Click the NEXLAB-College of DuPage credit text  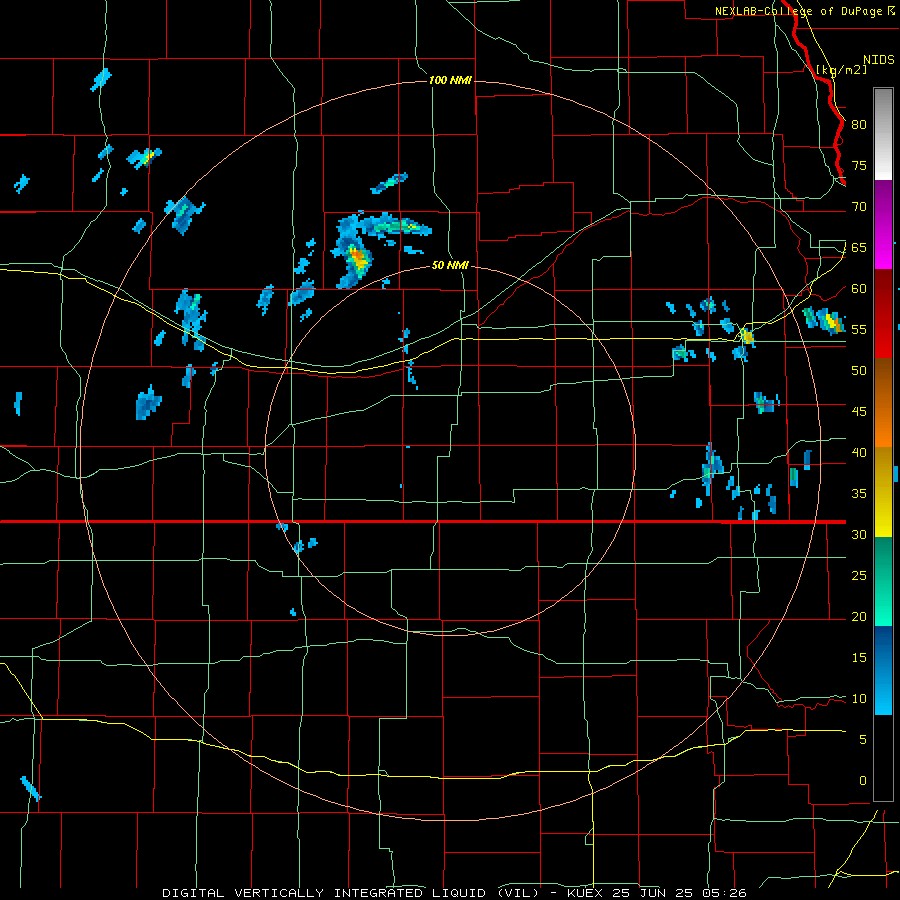point(798,11)
